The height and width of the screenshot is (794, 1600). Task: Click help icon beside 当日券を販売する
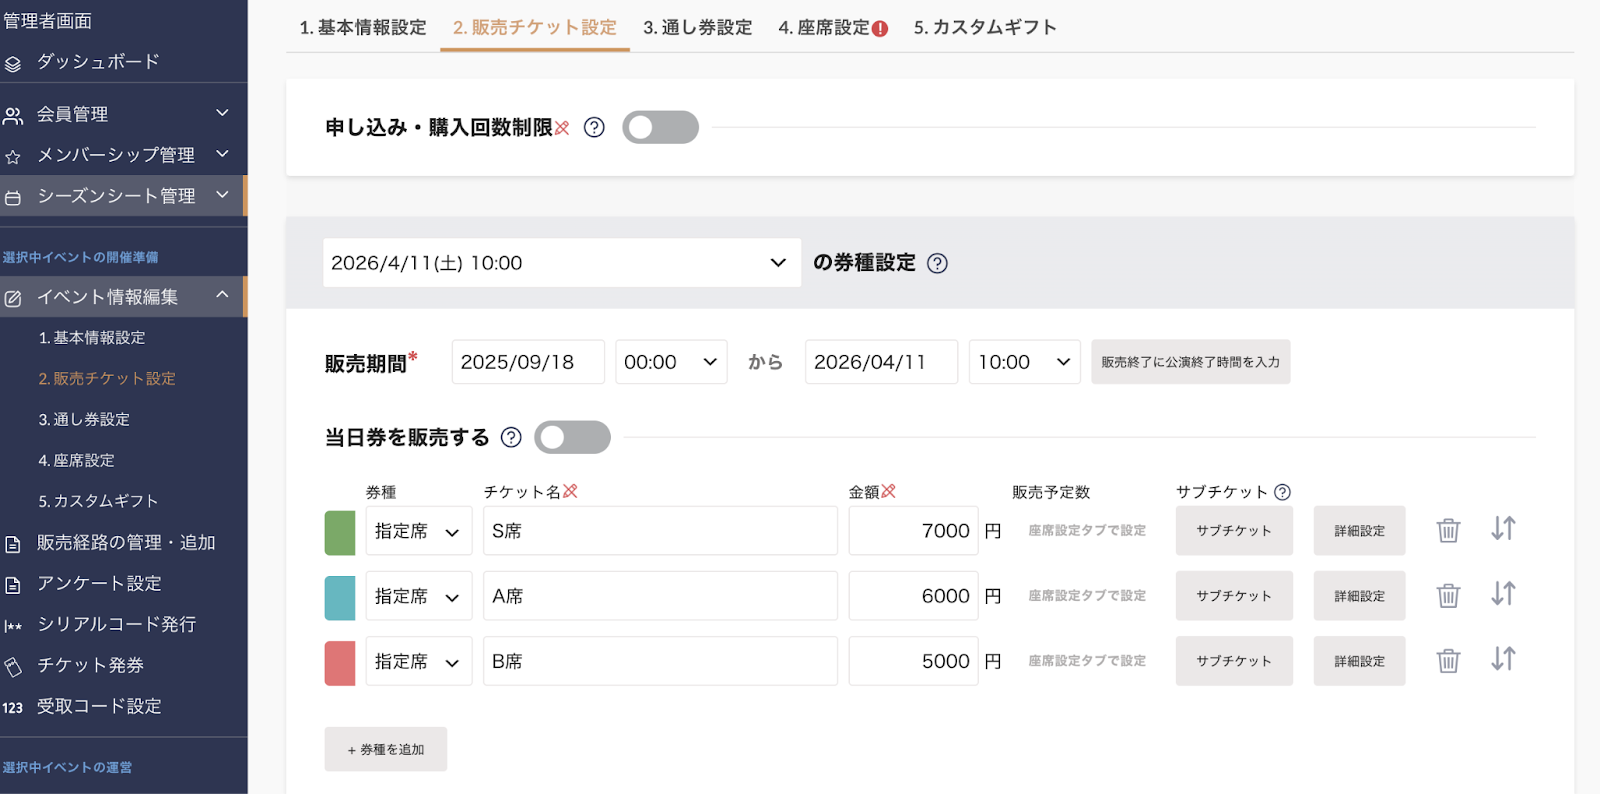click(511, 438)
